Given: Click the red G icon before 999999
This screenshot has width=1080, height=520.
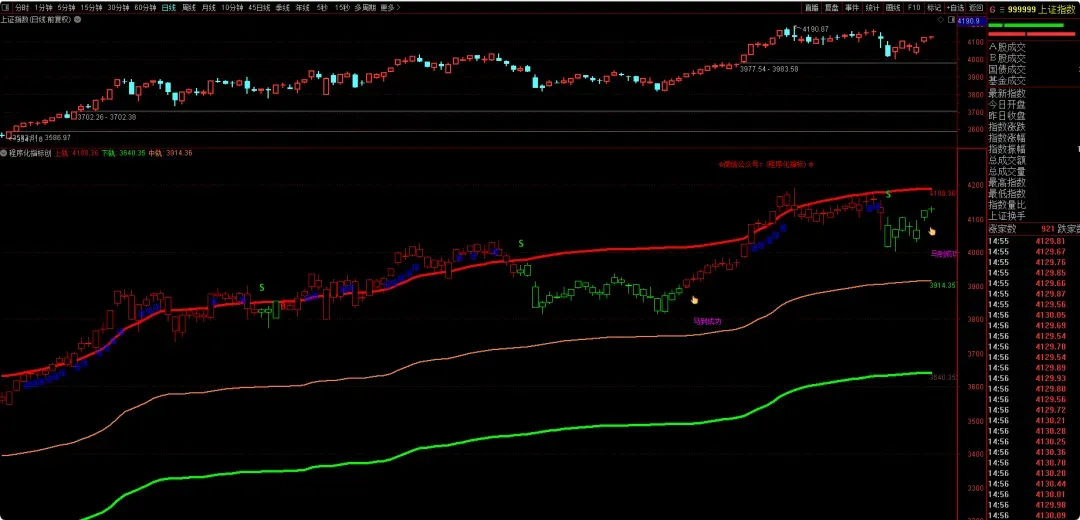Looking at the screenshot, I should (x=992, y=9).
